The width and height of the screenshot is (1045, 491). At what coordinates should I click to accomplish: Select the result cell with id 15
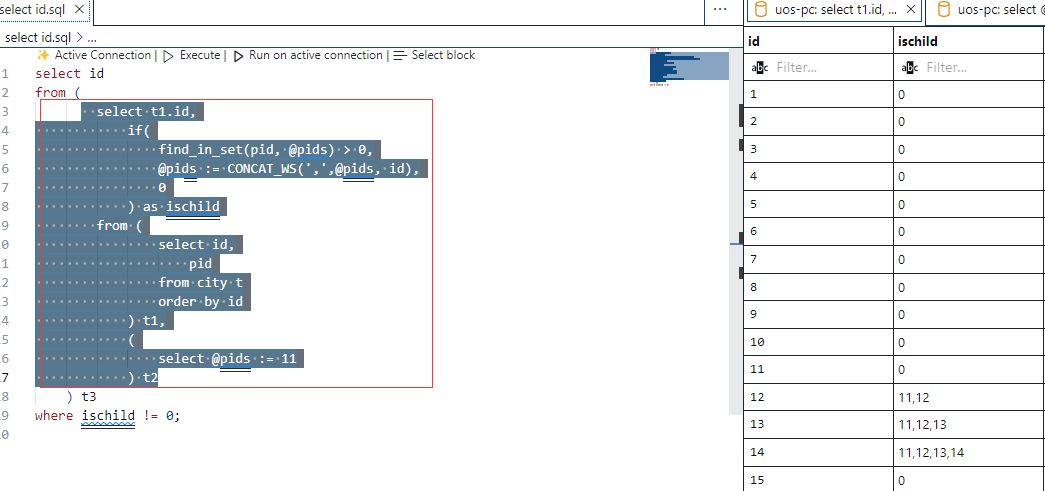pyautogui.click(x=818, y=479)
